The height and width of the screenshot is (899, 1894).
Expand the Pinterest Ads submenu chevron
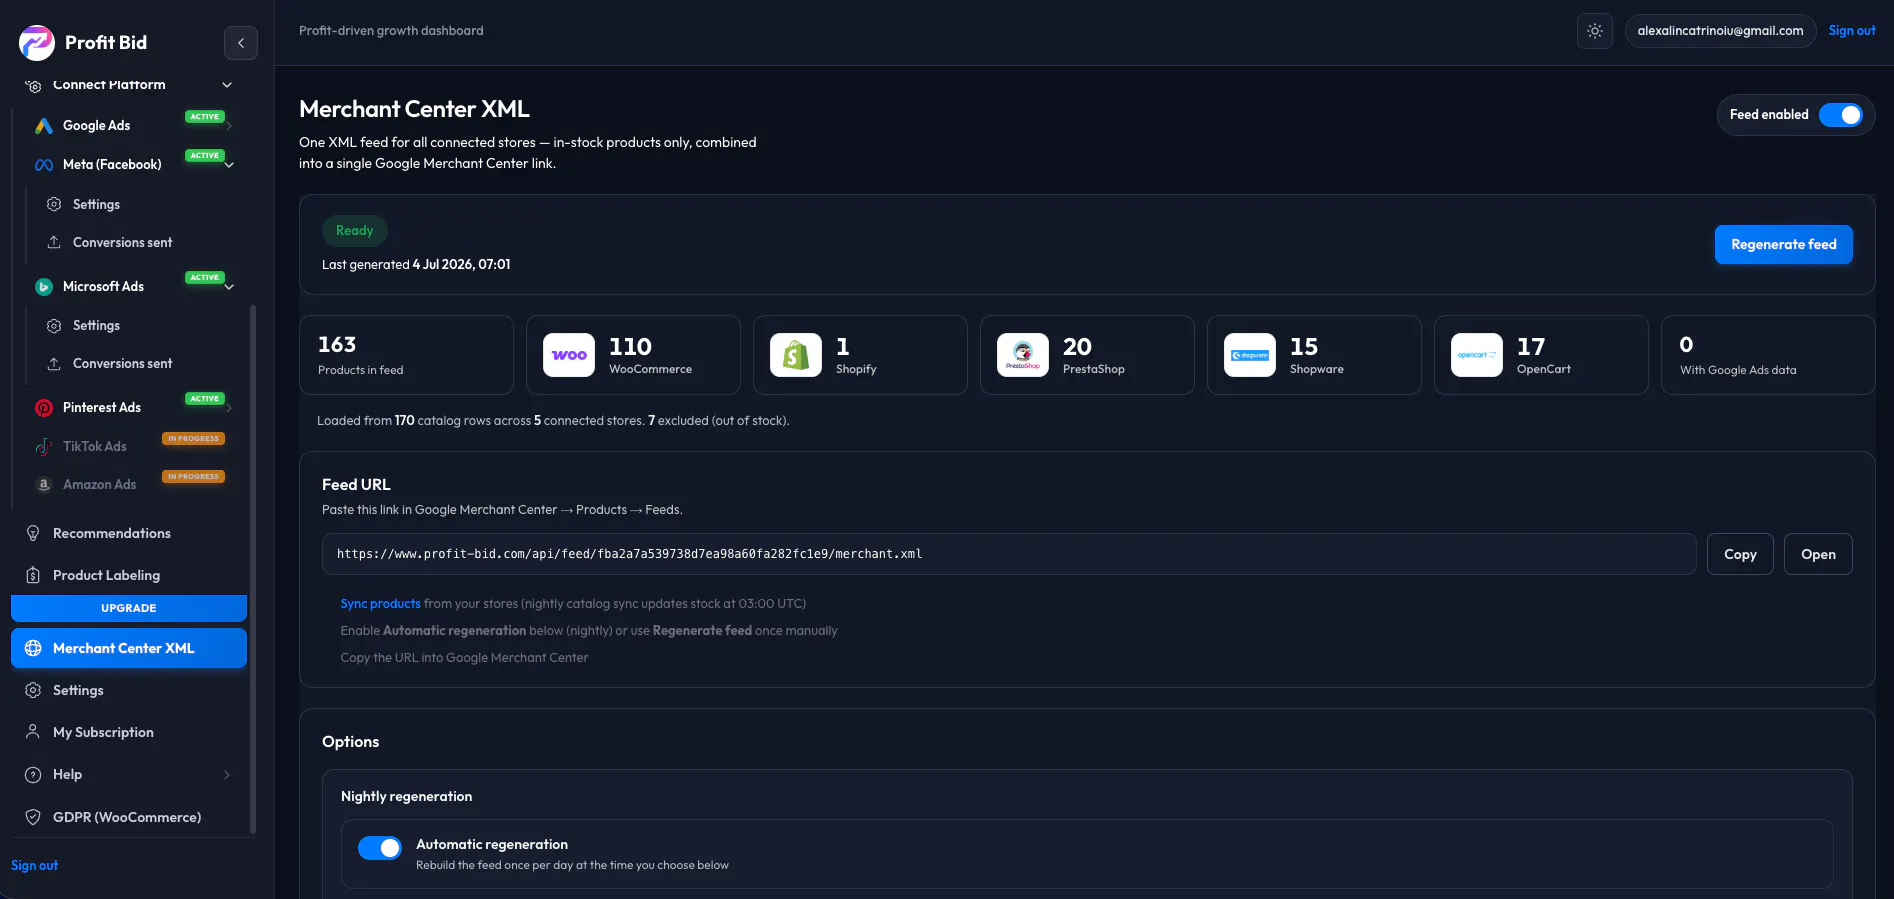(x=229, y=408)
